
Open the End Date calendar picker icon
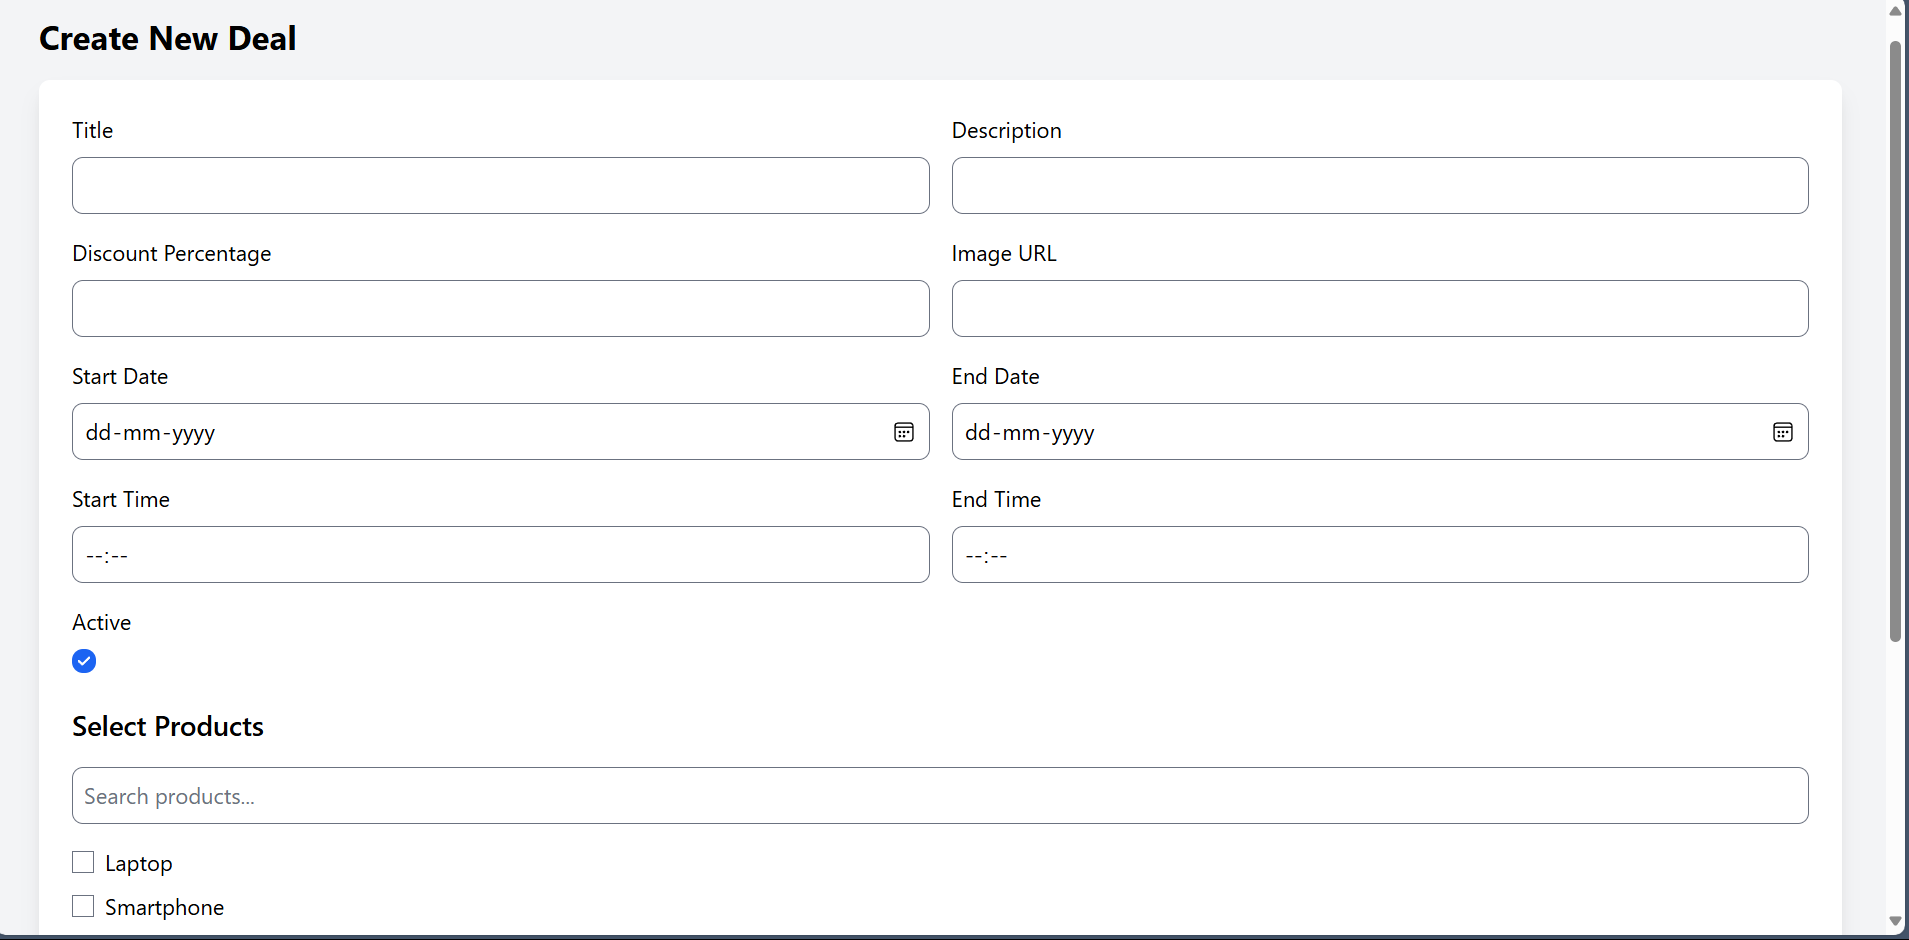[x=1783, y=432]
